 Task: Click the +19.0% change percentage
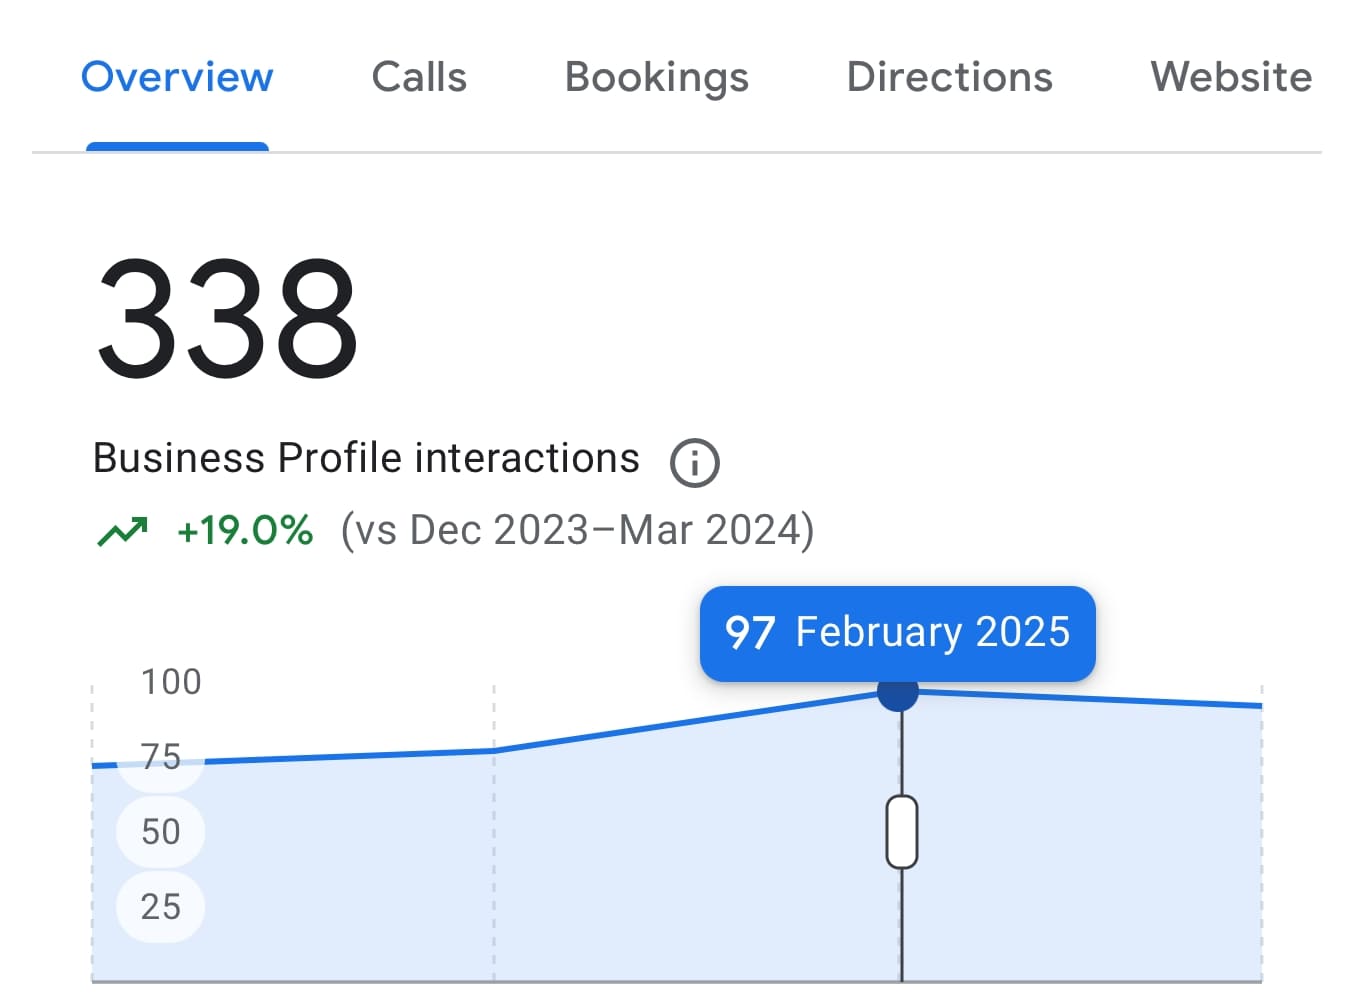coord(245,531)
